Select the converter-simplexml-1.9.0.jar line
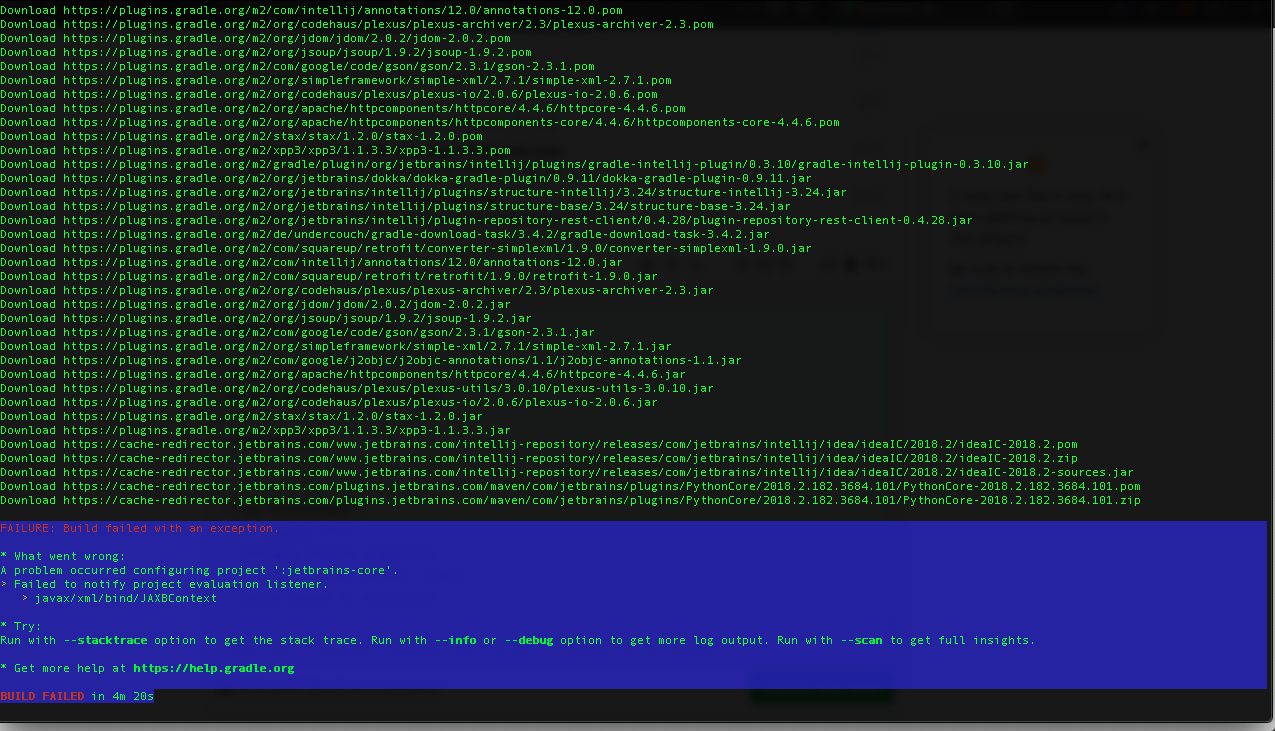Screen dimensions: 1275x731 click(406, 248)
